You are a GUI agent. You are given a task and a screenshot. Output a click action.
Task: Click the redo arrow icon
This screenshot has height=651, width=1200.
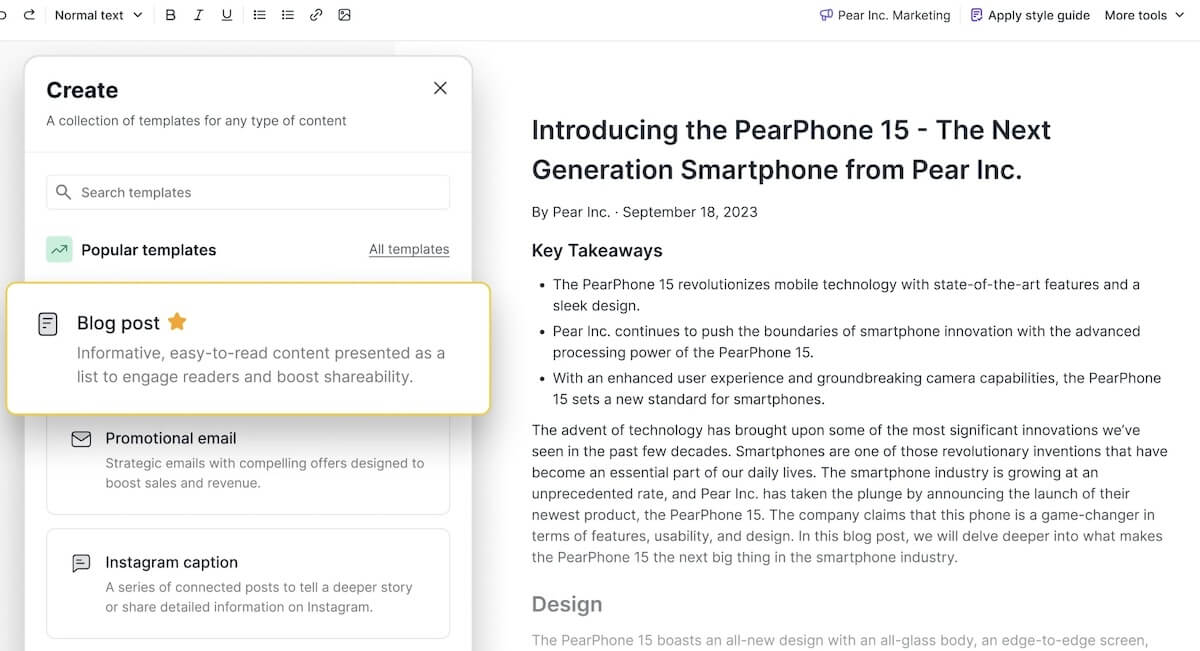29,15
